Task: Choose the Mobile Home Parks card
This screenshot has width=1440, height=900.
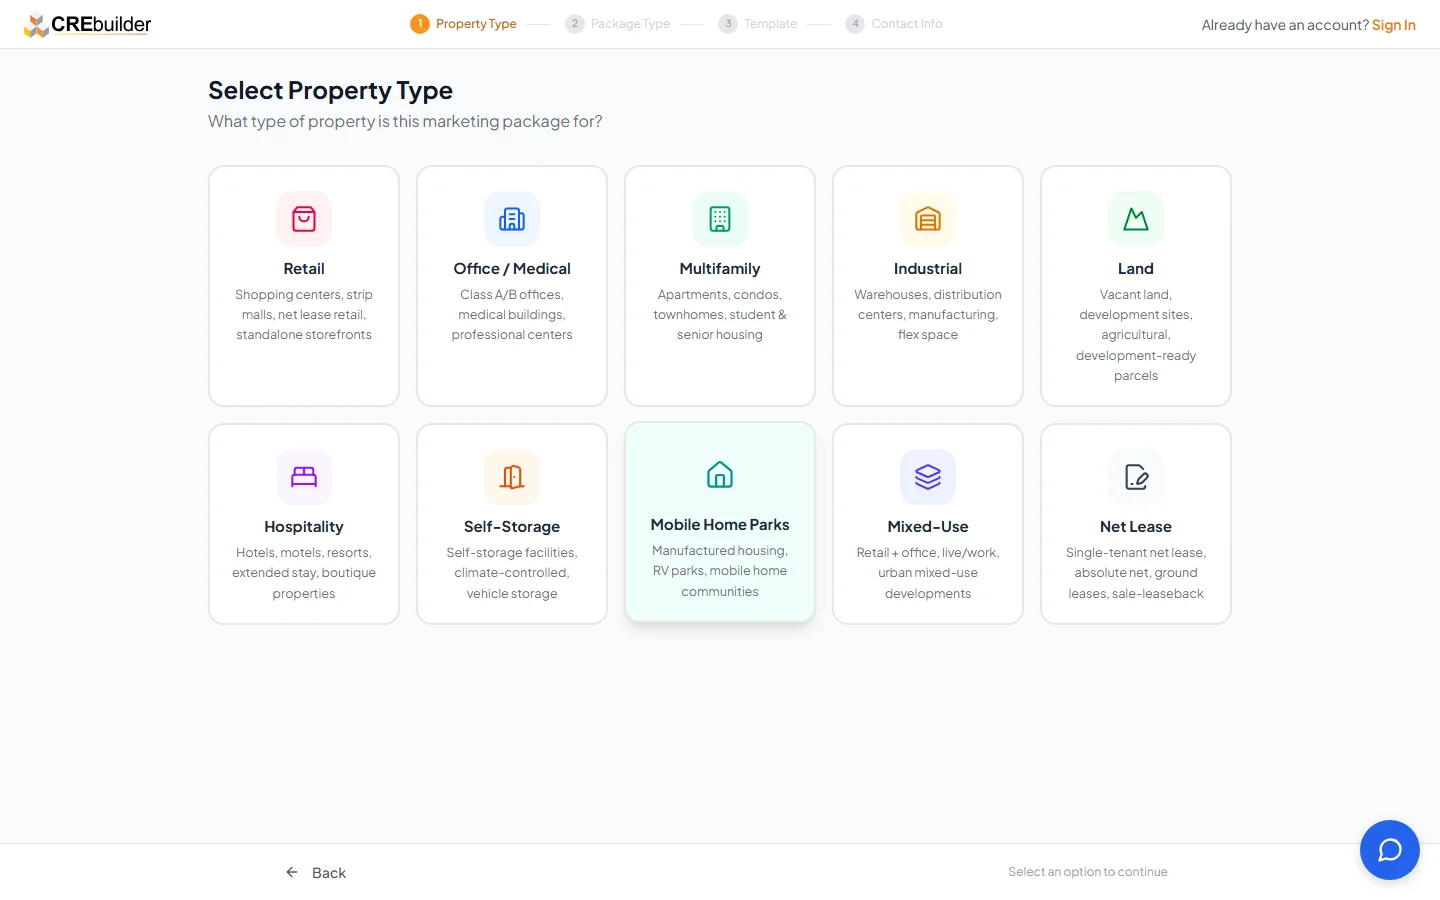Action: click(720, 523)
